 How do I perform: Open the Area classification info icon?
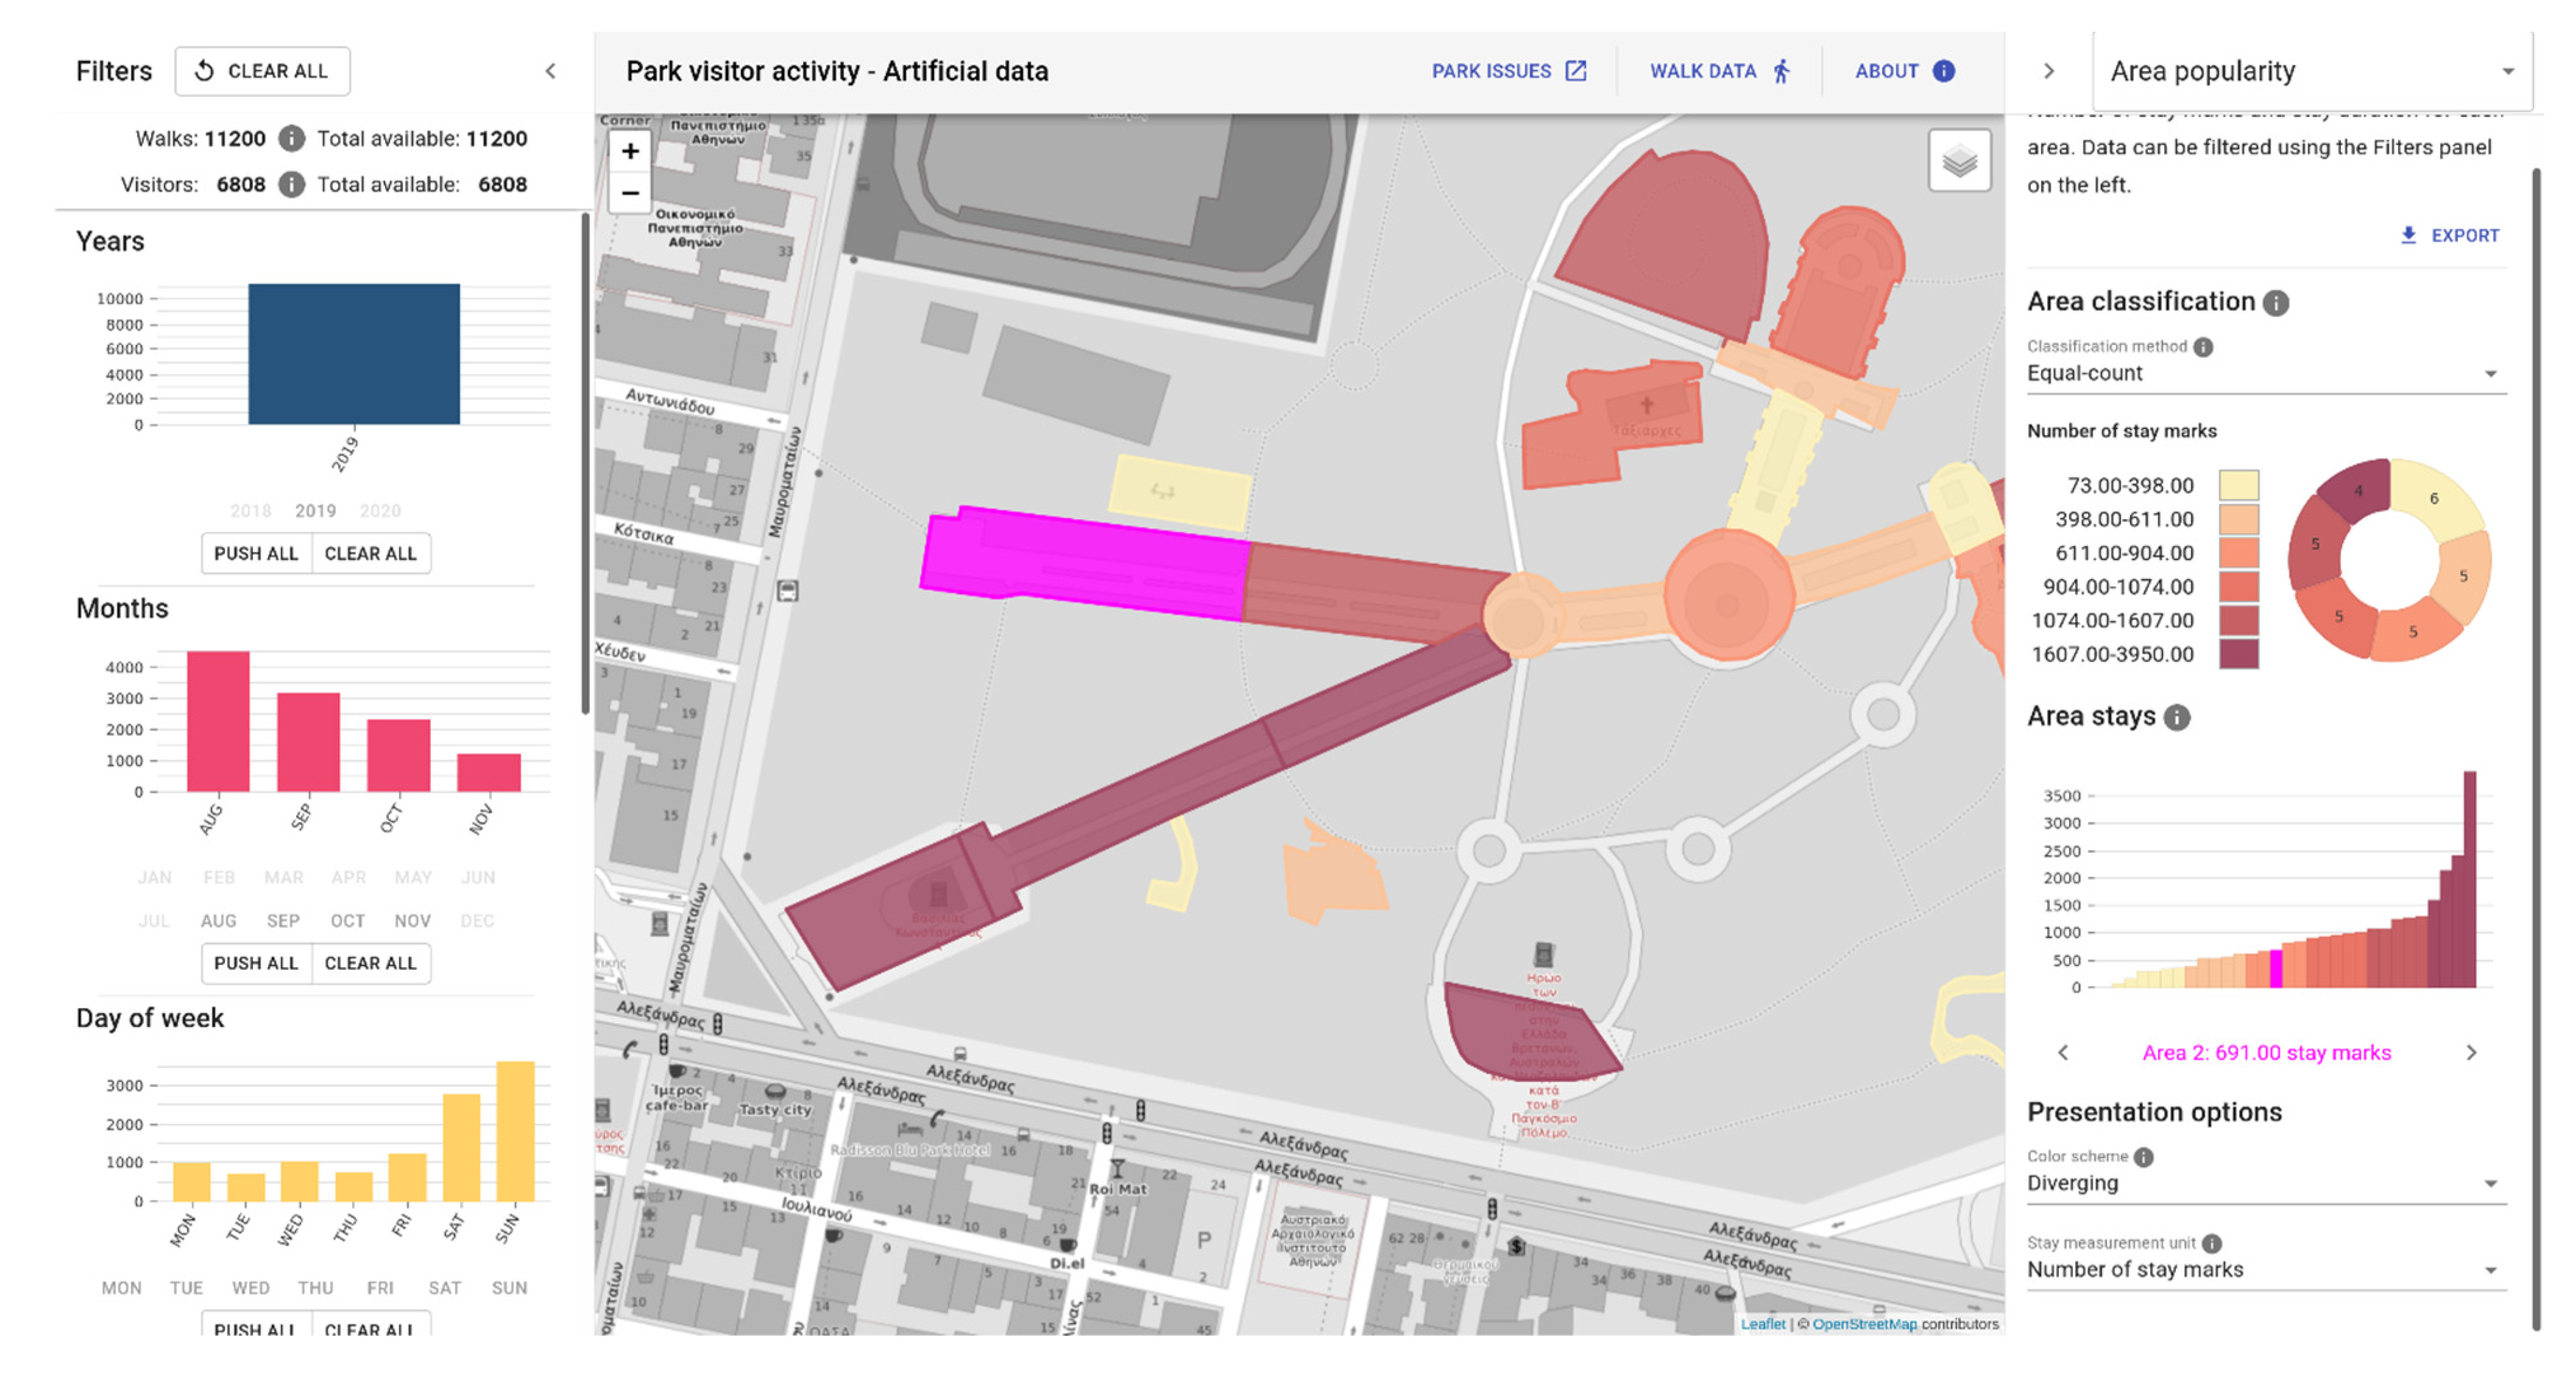(2277, 302)
